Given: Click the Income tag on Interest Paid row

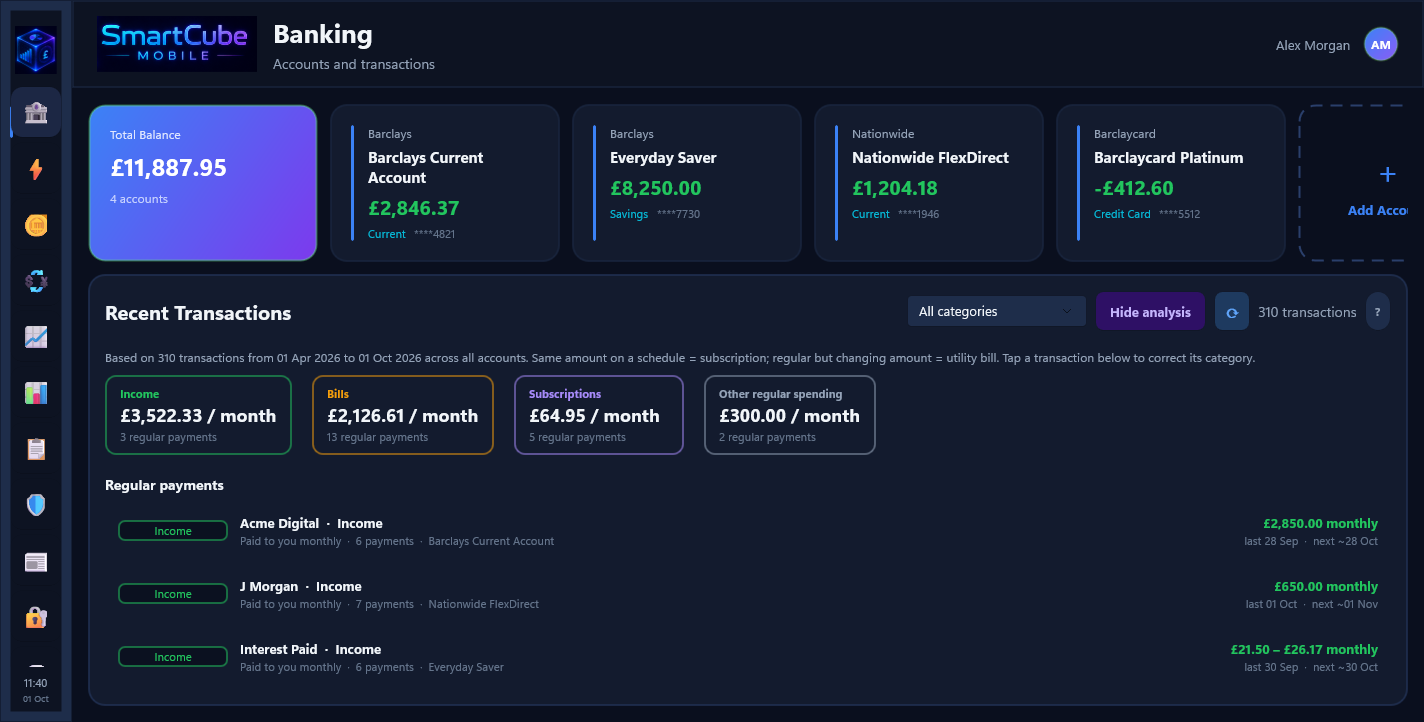Looking at the screenshot, I should (173, 657).
